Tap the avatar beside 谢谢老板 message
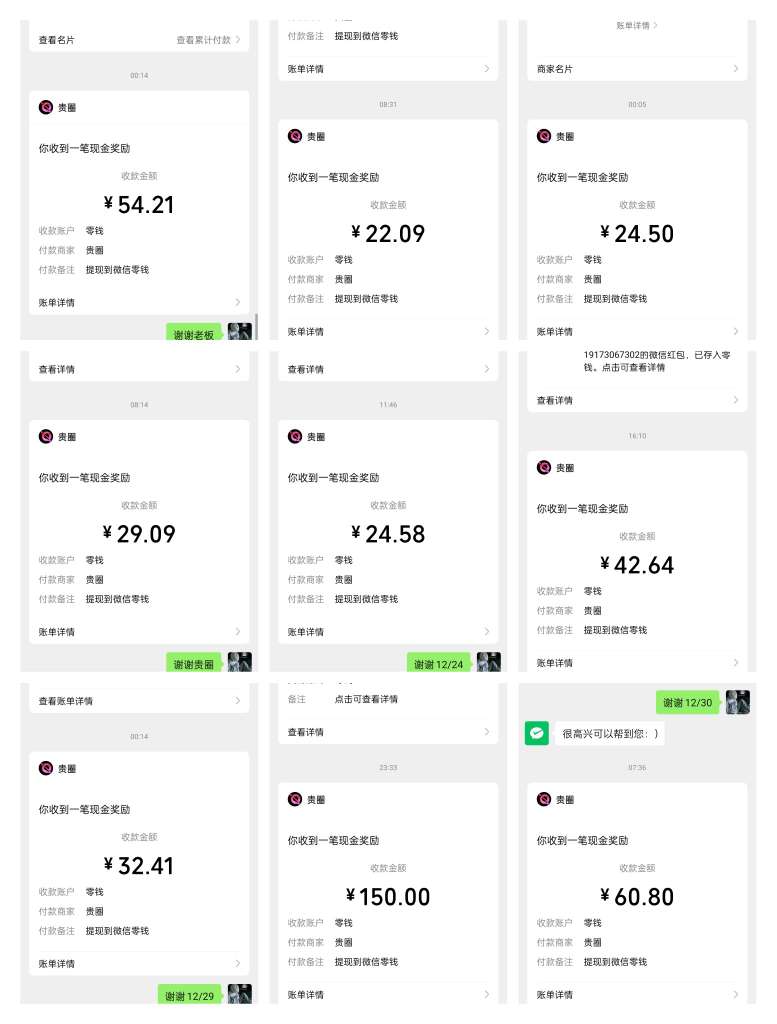Image resolution: width=777 pixels, height=1024 pixels. pos(240,332)
